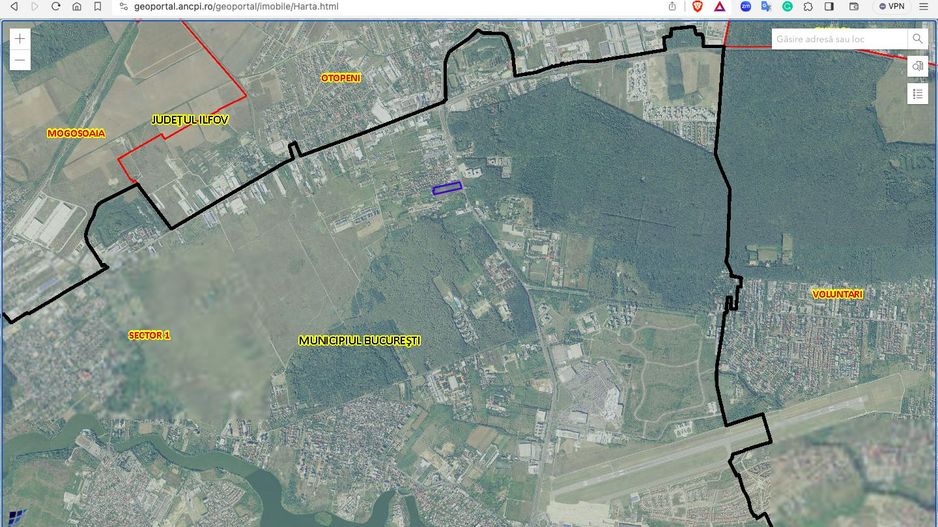Viewport: 938px width, 527px height.
Task: Go forward with the browser forward arrow
Action: [35, 7]
